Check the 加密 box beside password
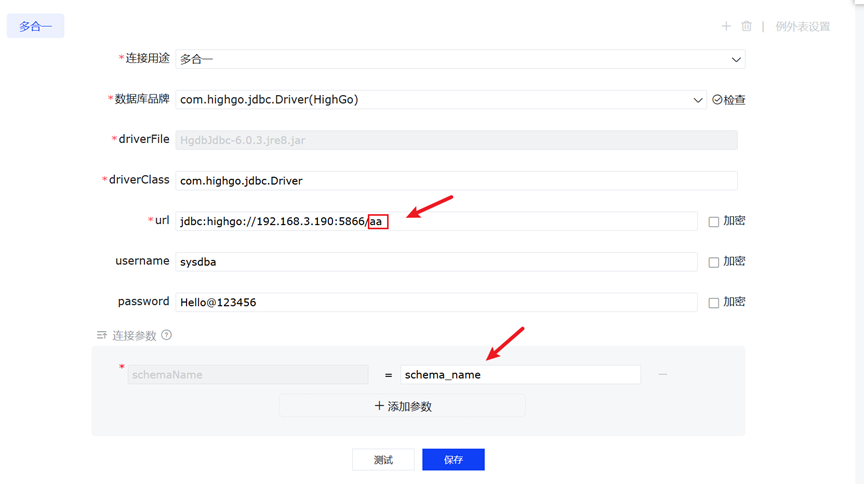864x484 pixels. [x=713, y=302]
